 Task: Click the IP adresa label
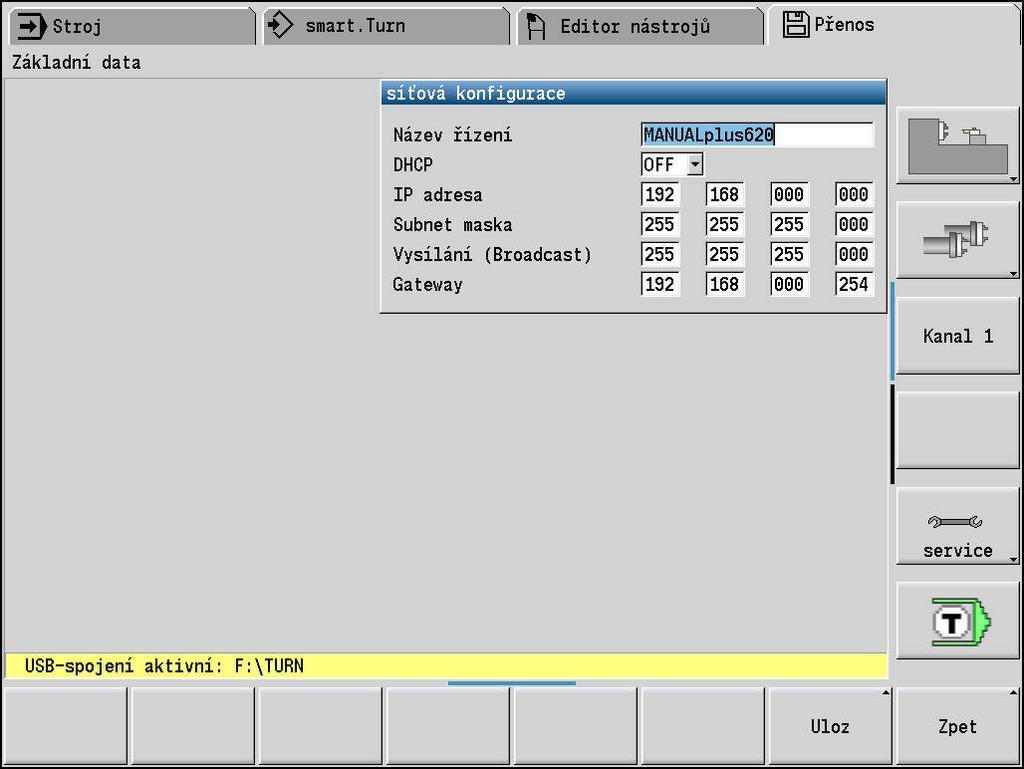click(438, 195)
